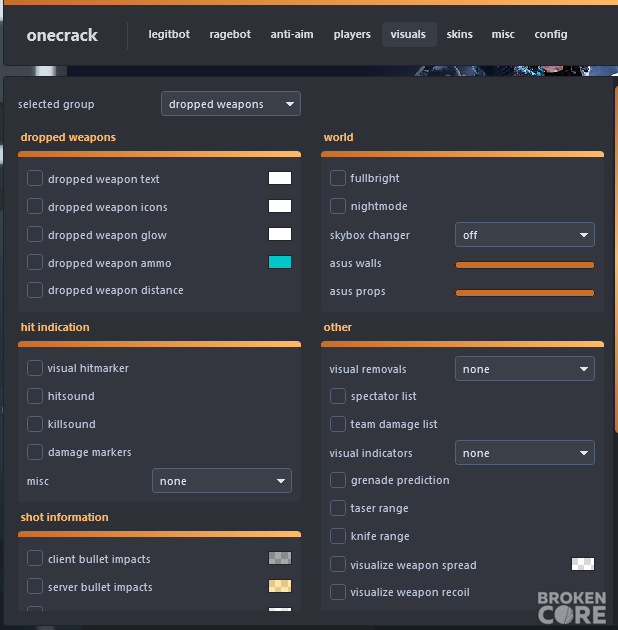Toggle dropped weapon ammo checkbox
The width and height of the screenshot is (618, 630).
(35, 262)
